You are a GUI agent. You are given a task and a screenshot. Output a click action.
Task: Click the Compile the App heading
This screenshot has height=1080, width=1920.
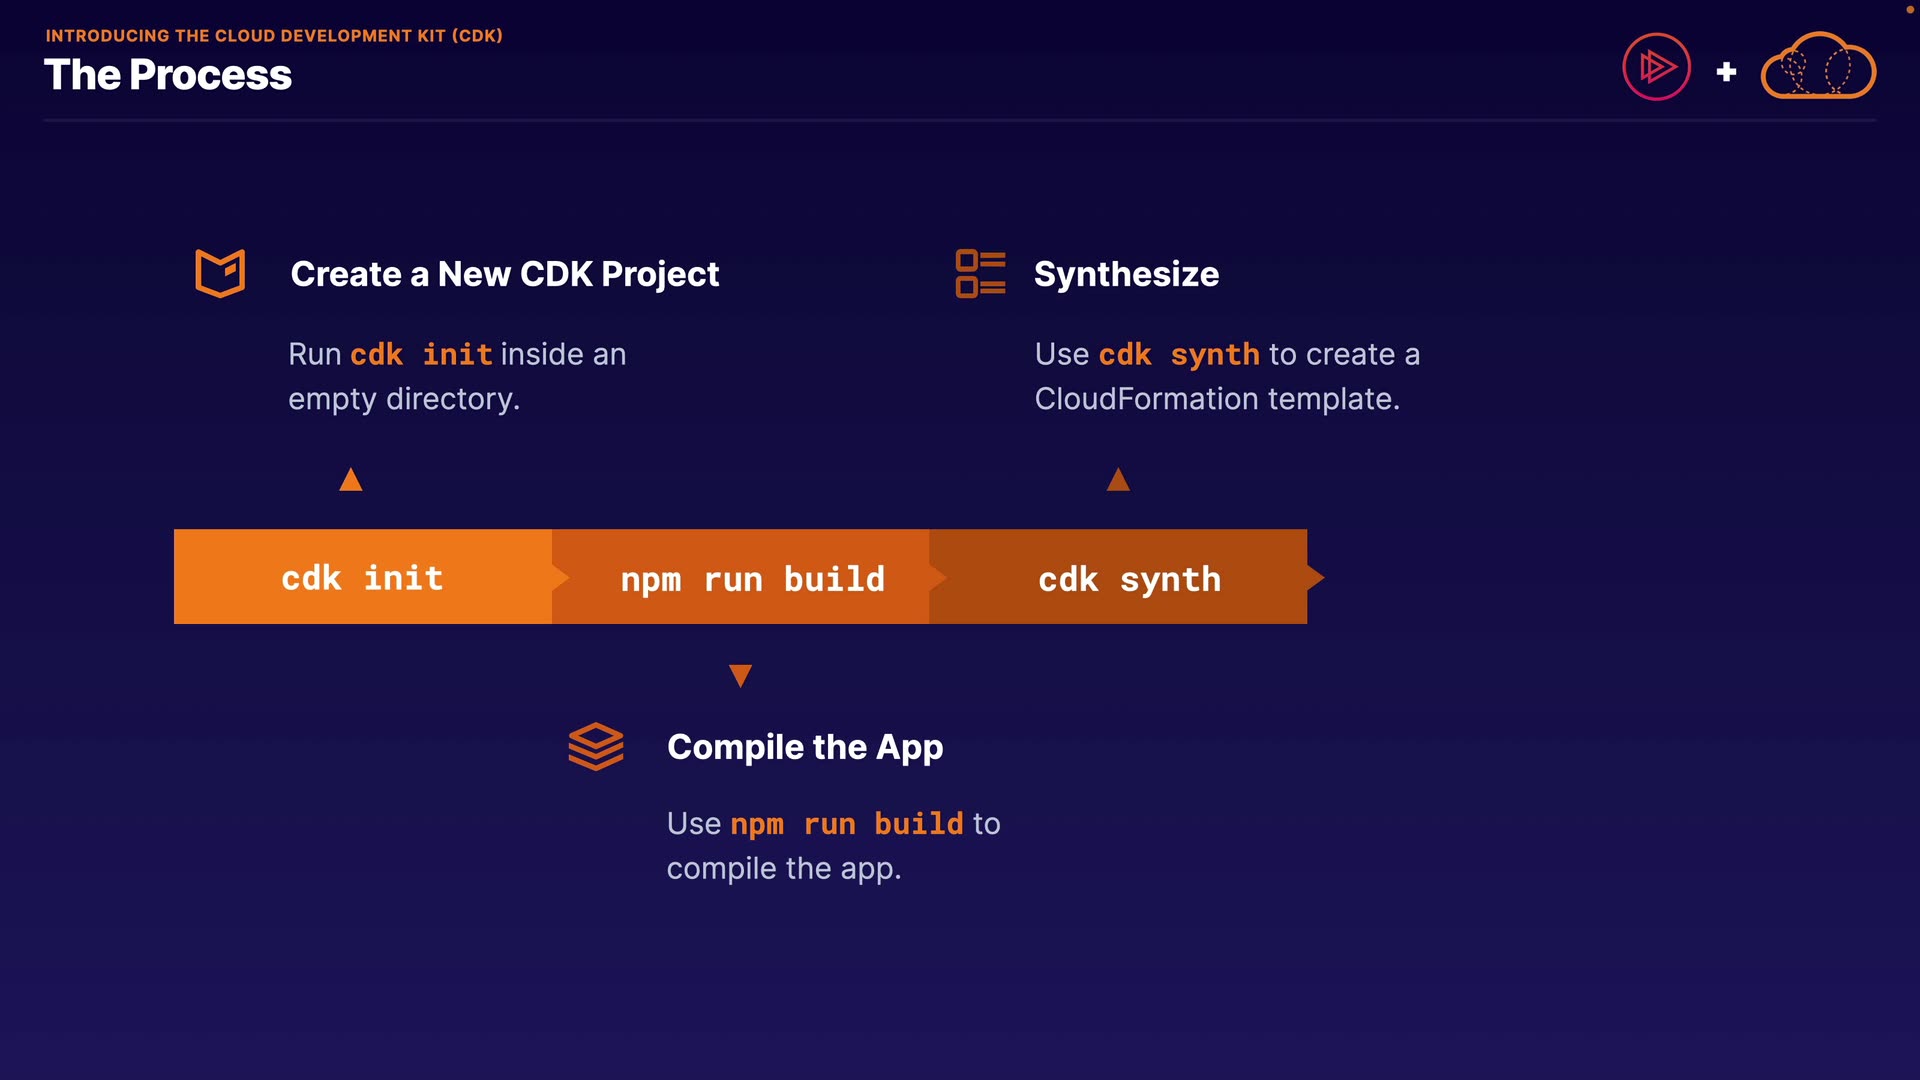click(x=805, y=747)
